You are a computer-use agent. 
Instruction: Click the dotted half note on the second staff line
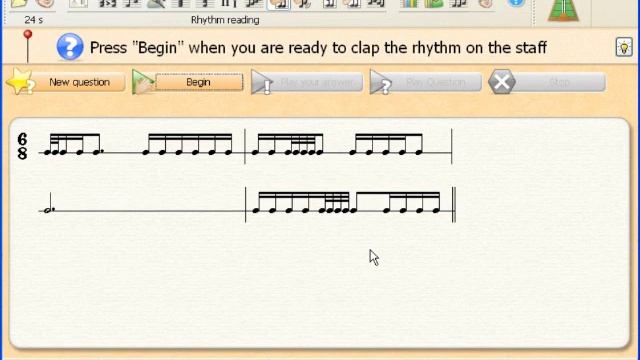(49, 204)
